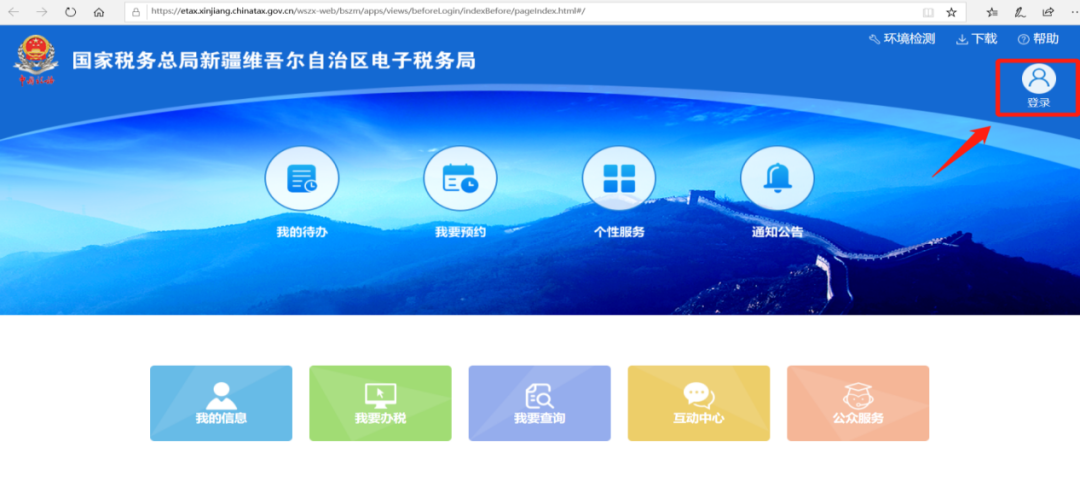Open the favorites list icon

click(992, 12)
